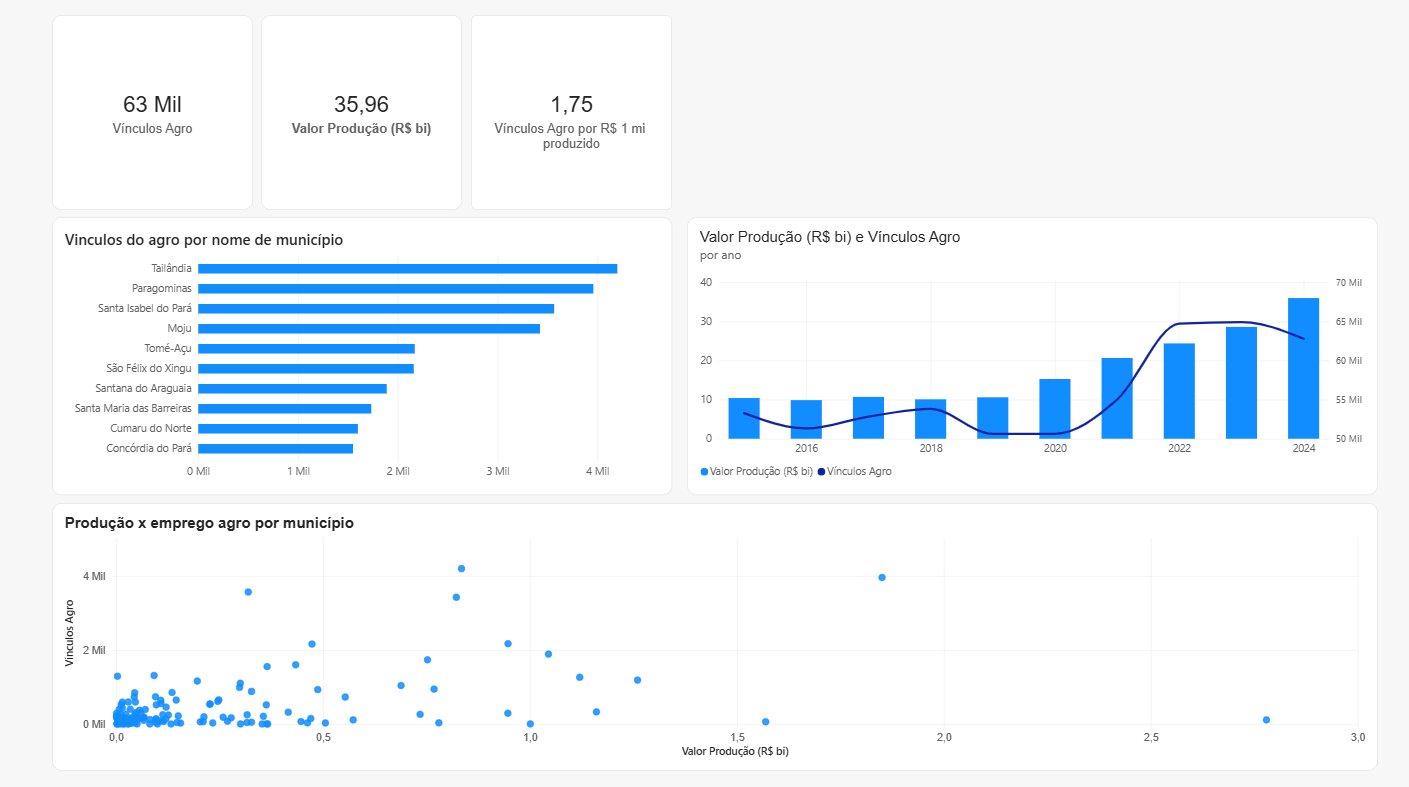The image size is (1409, 787).
Task: Select the Cumaru do Norte bar
Action: coord(278,428)
